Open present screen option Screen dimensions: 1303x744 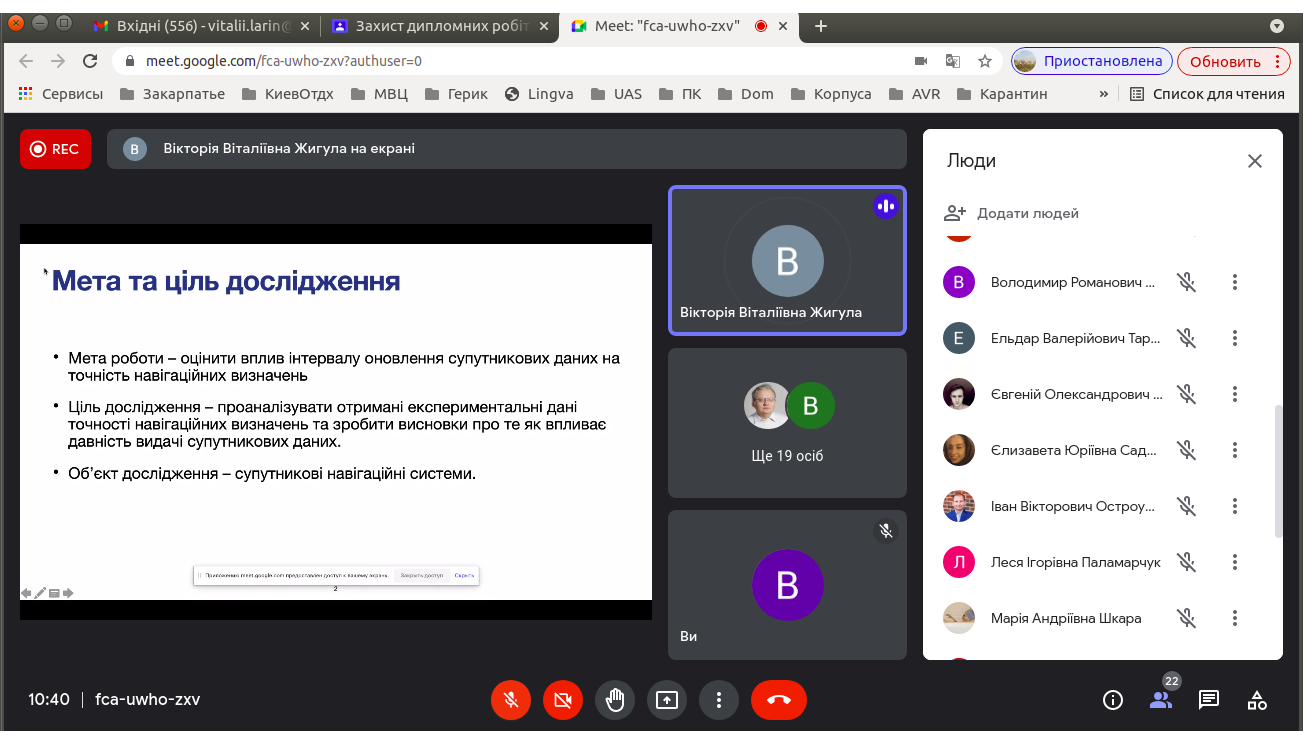[x=667, y=700]
